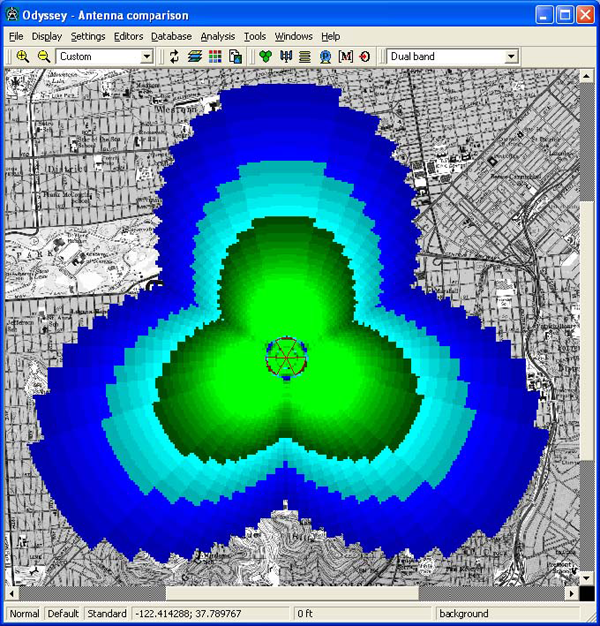Open the Custom zoom dropdown
Screen dimensions: 600x626
coord(146,57)
